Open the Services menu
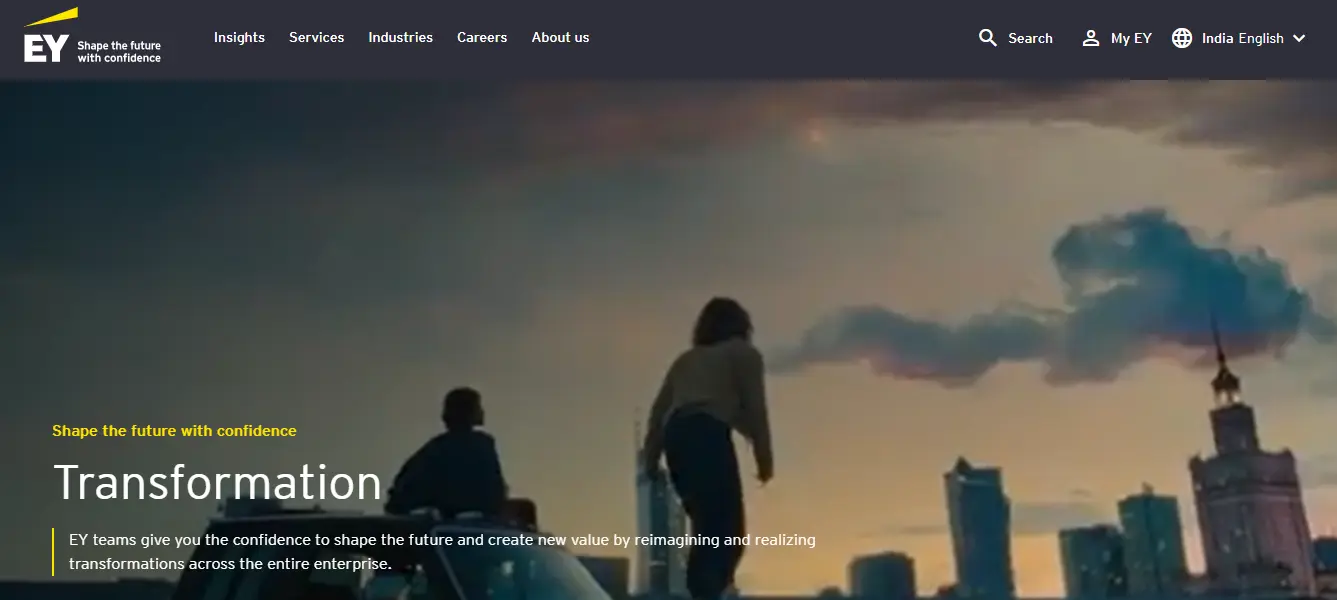Screen dimensions: 1337x600 (316, 37)
